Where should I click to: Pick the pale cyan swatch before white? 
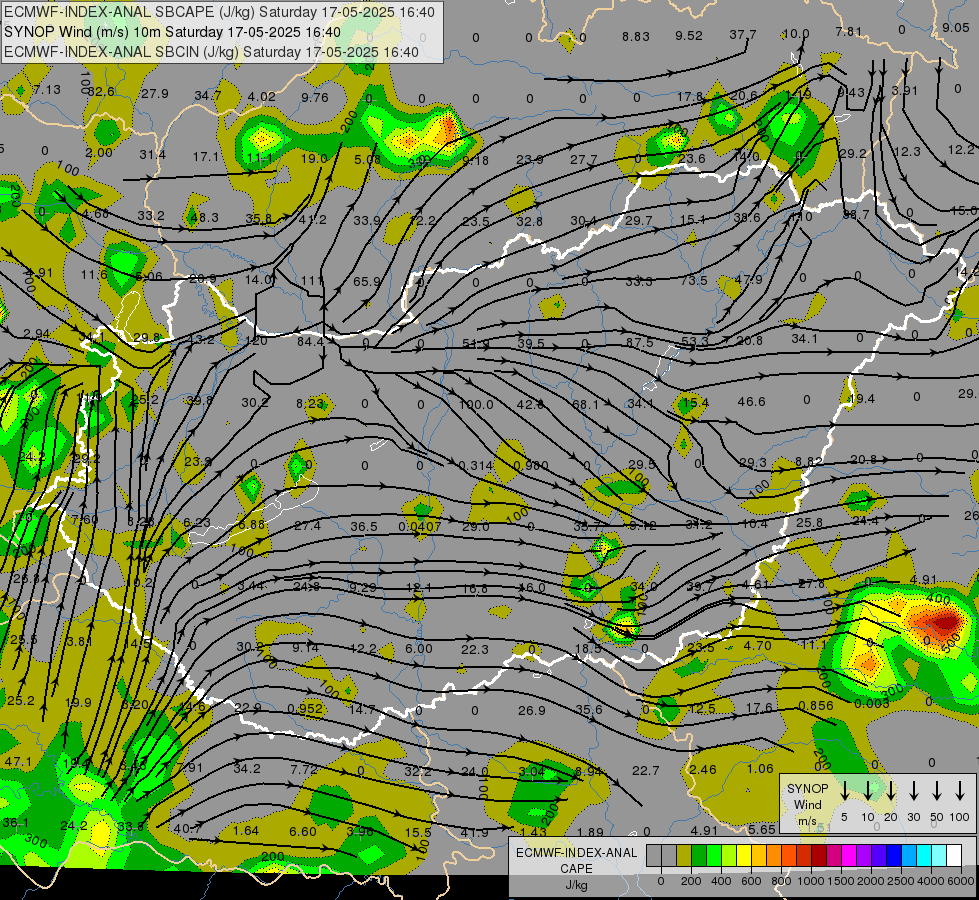pyautogui.click(x=938, y=855)
